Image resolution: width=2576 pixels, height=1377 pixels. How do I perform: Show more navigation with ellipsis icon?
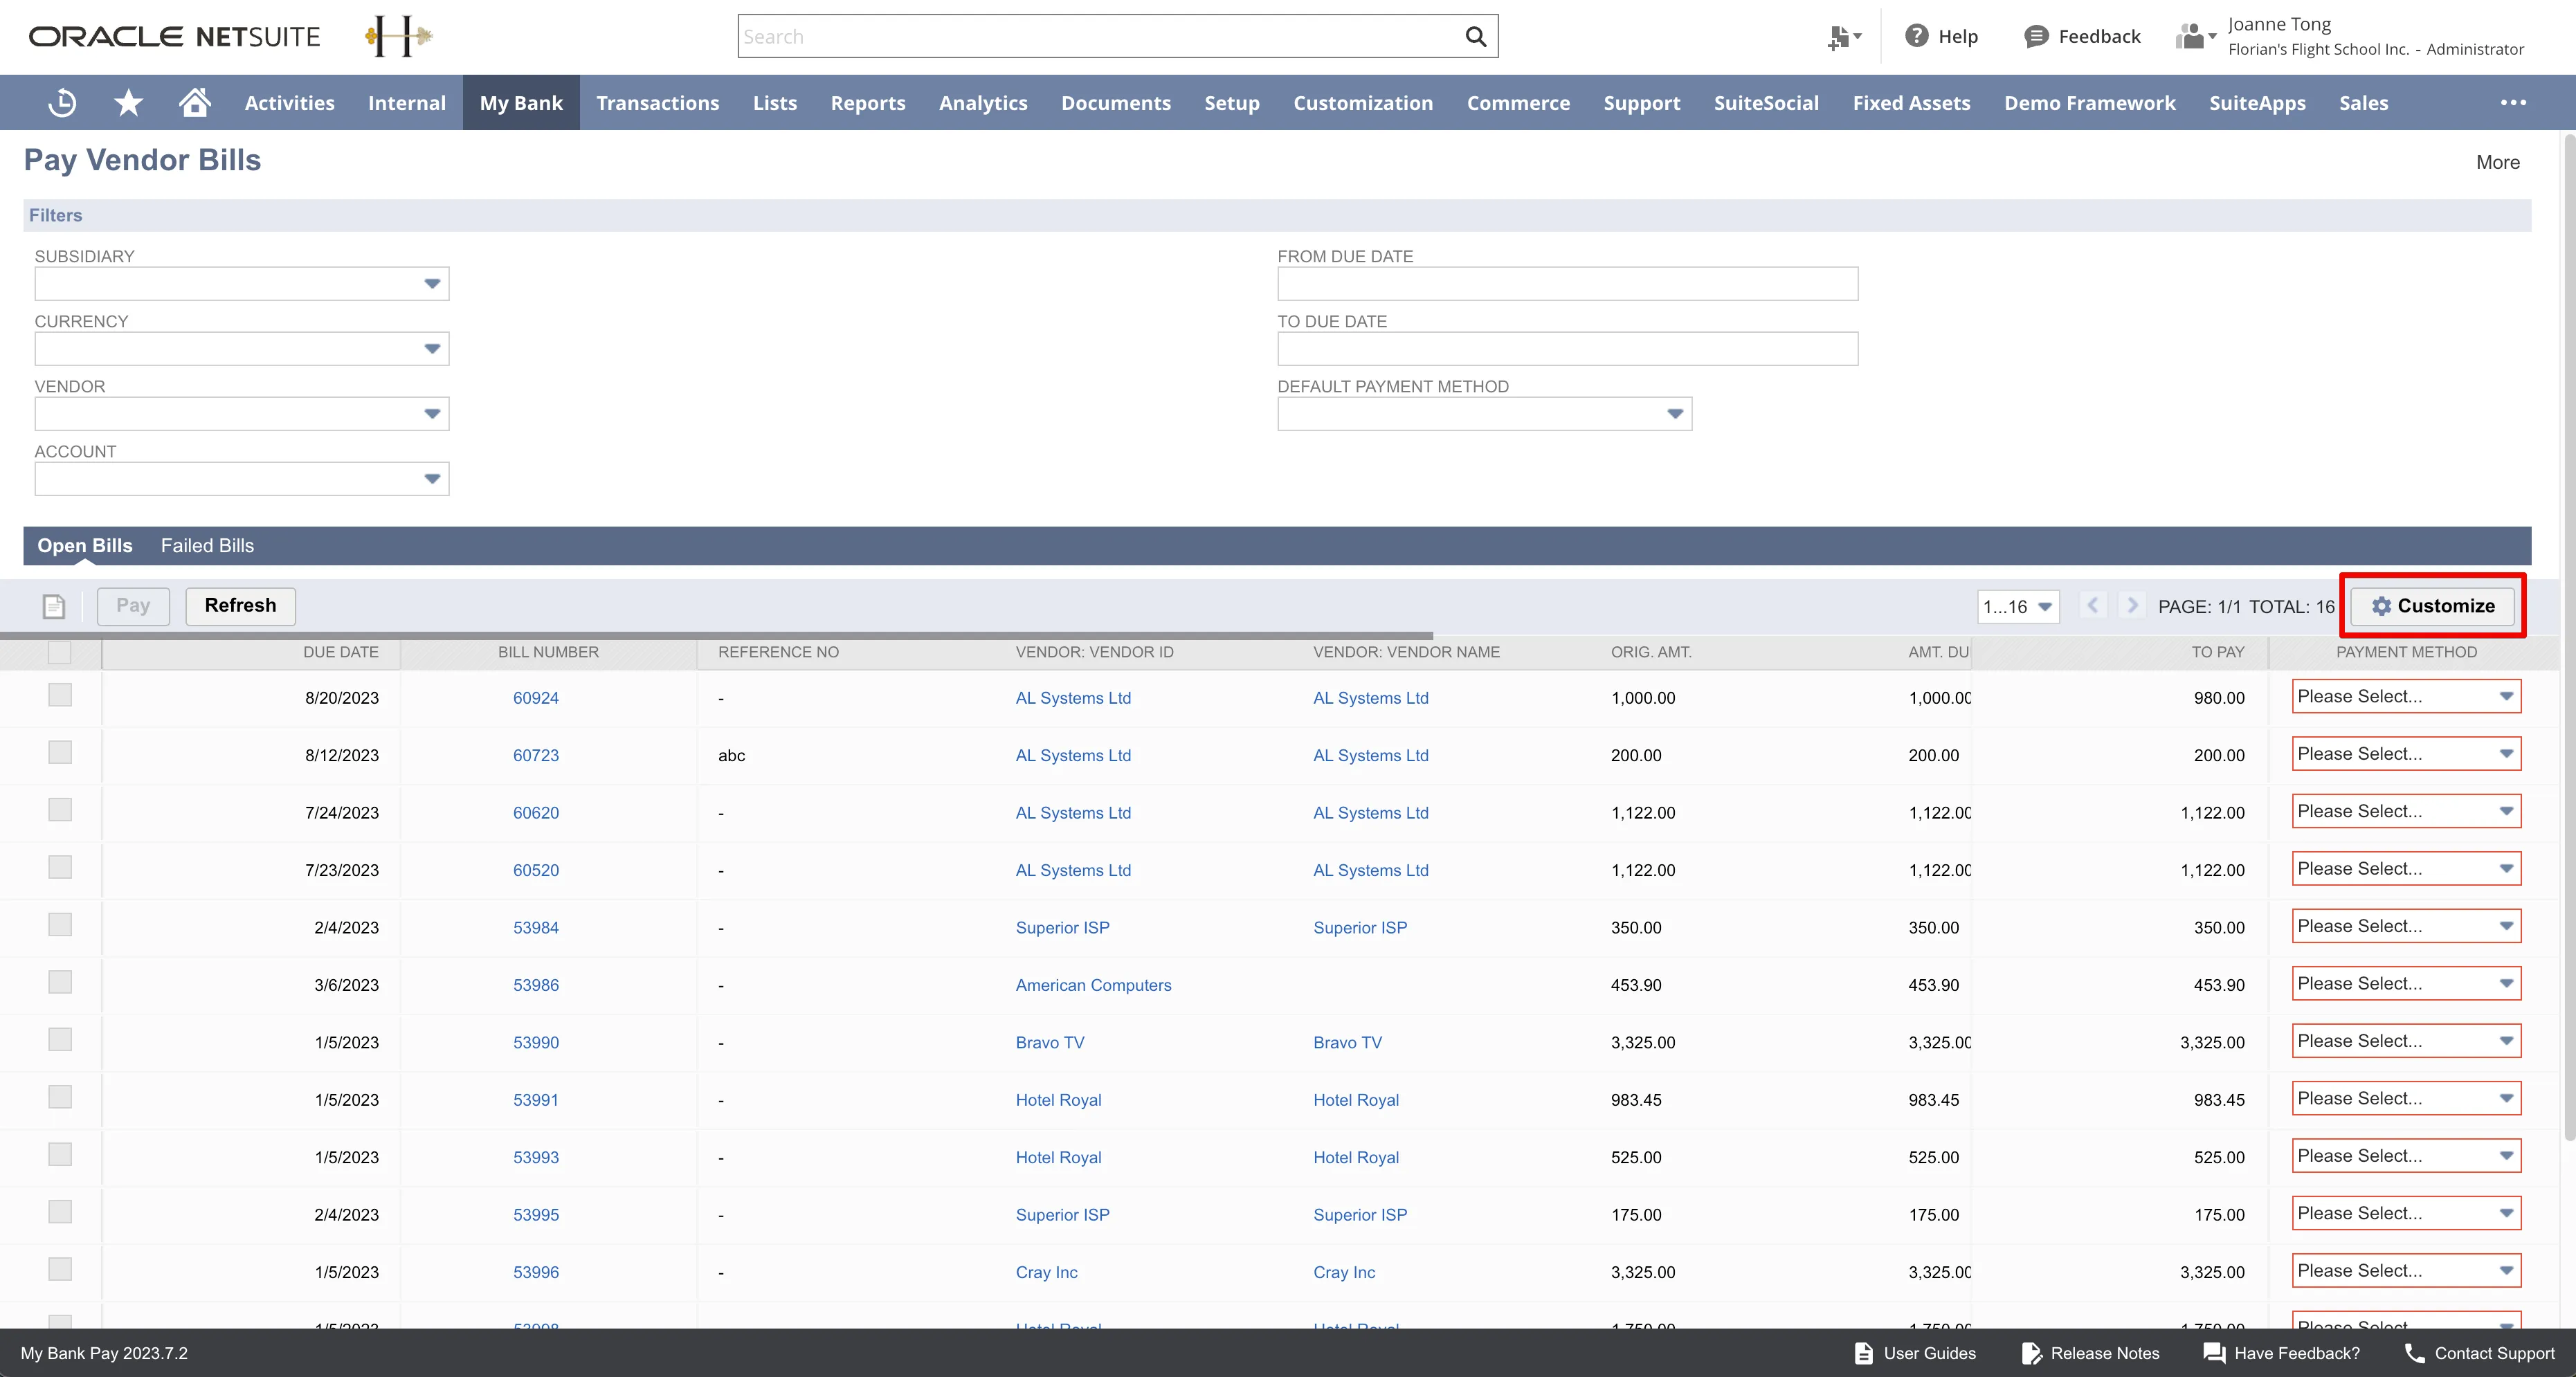click(x=2513, y=103)
